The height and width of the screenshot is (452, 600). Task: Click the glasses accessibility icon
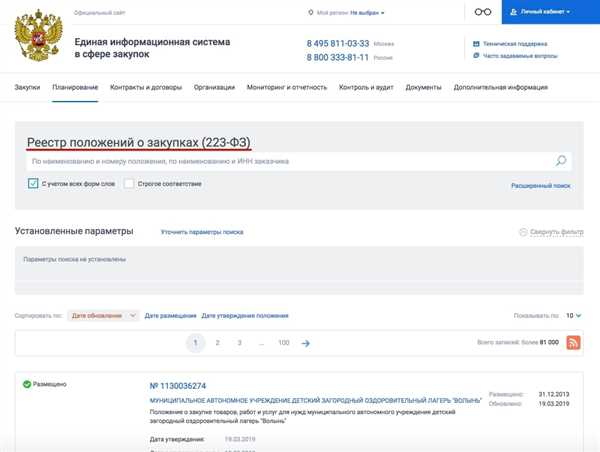(x=483, y=12)
